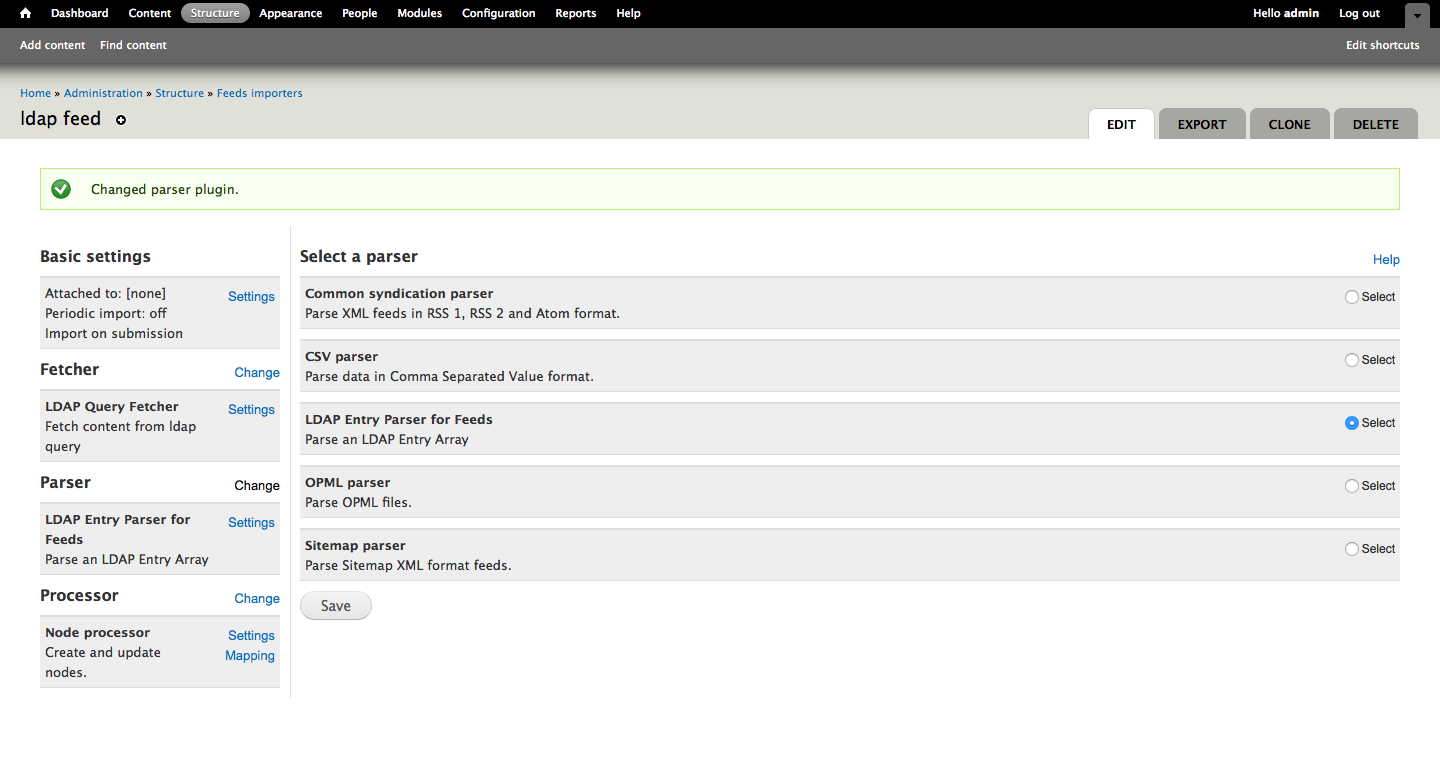This screenshot has height=774, width=1440.
Task: Select the Sitemap parser radio button
Action: click(1352, 549)
